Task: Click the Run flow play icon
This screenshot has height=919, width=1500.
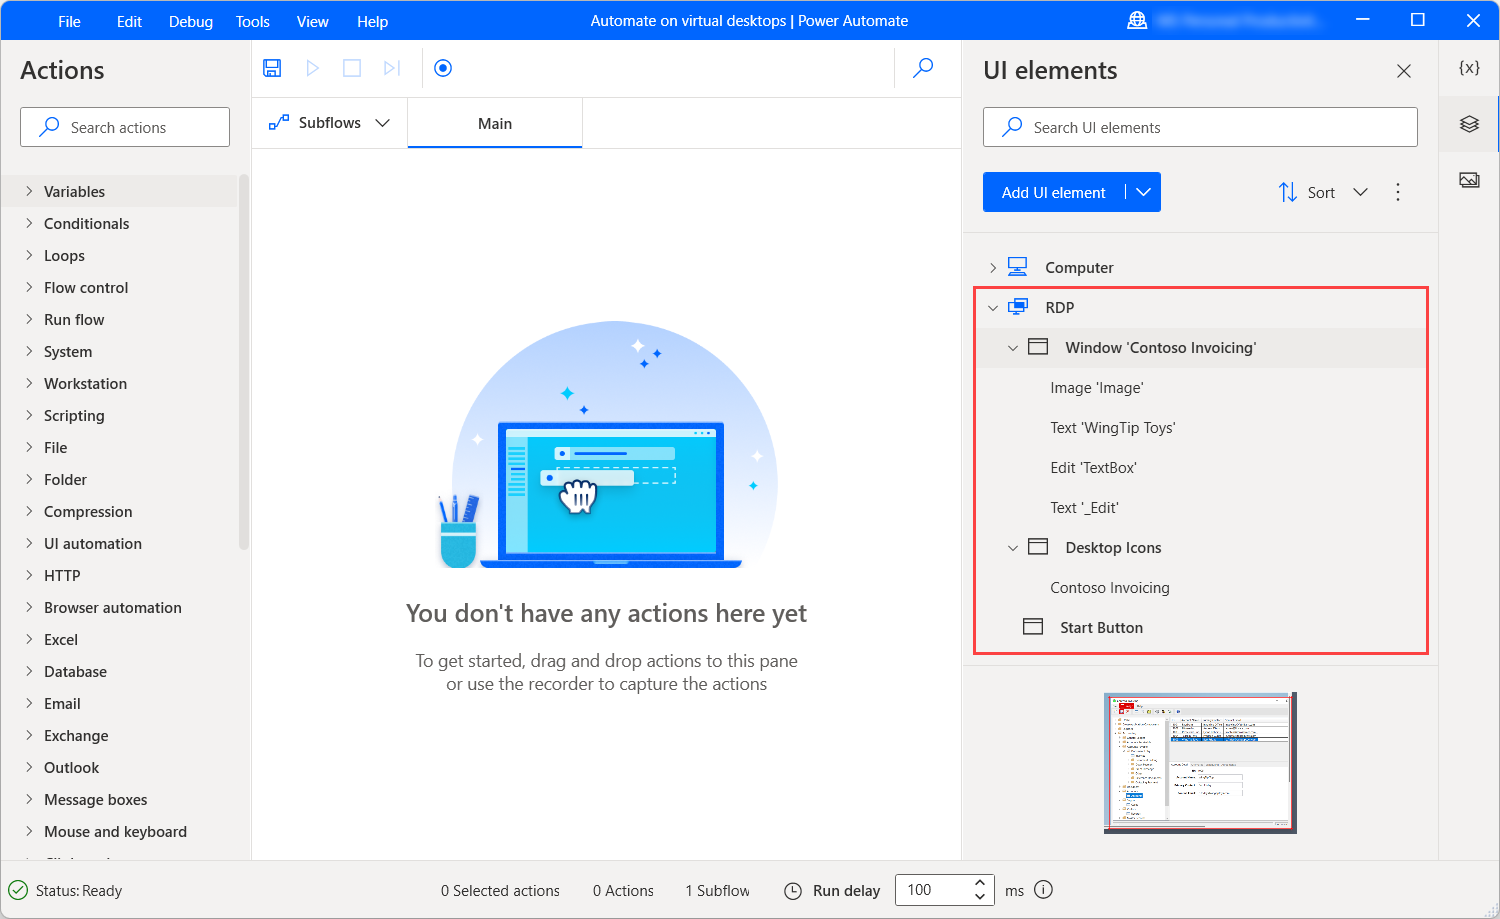Action: (x=312, y=68)
